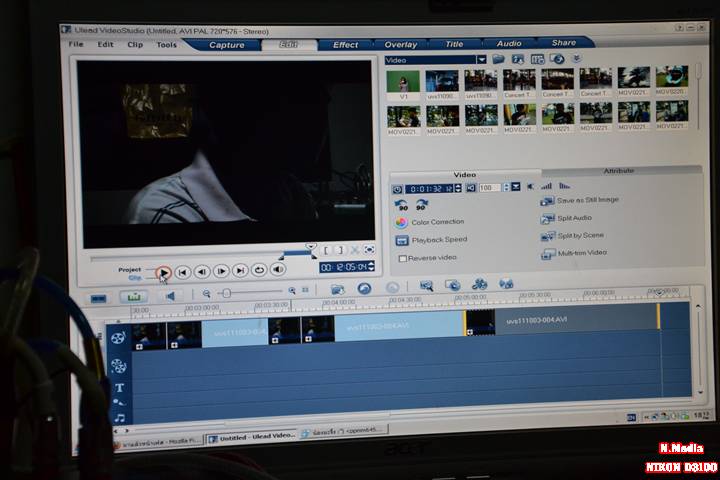Image resolution: width=720 pixels, height=480 pixels.
Task: Select Clip playback mode
Action: pos(135,278)
